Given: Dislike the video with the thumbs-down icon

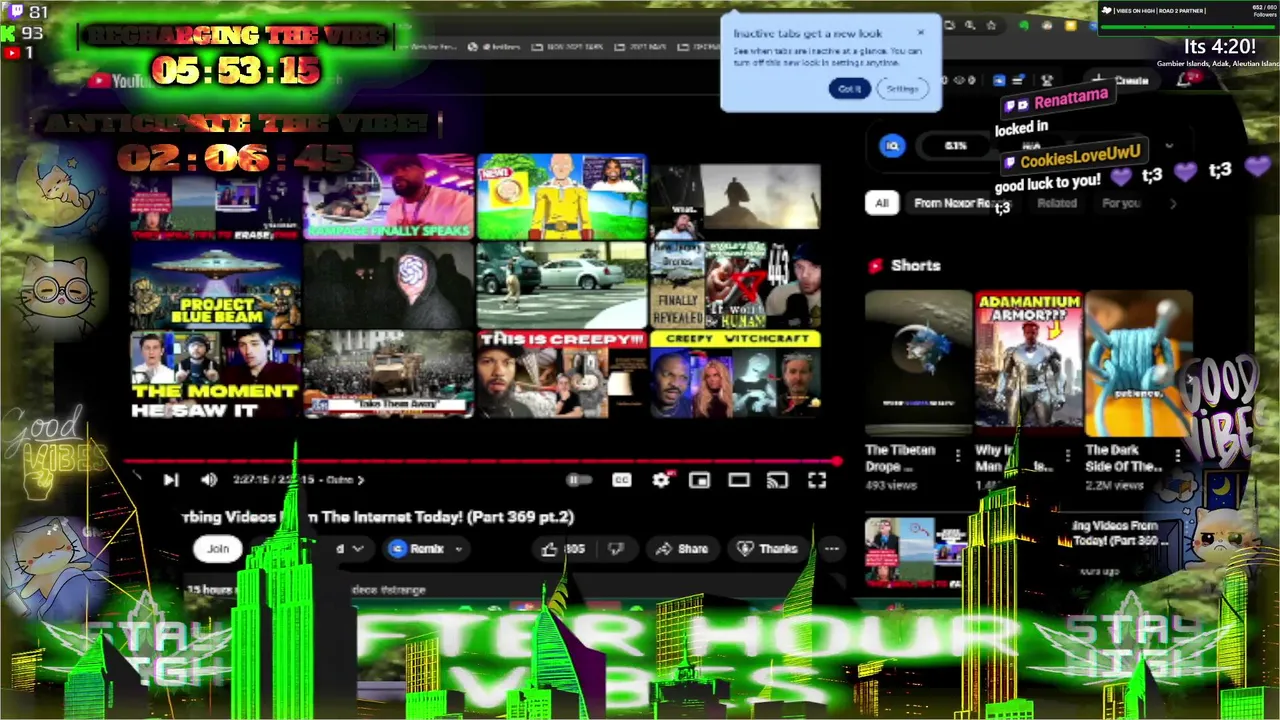Looking at the screenshot, I should click(x=616, y=549).
